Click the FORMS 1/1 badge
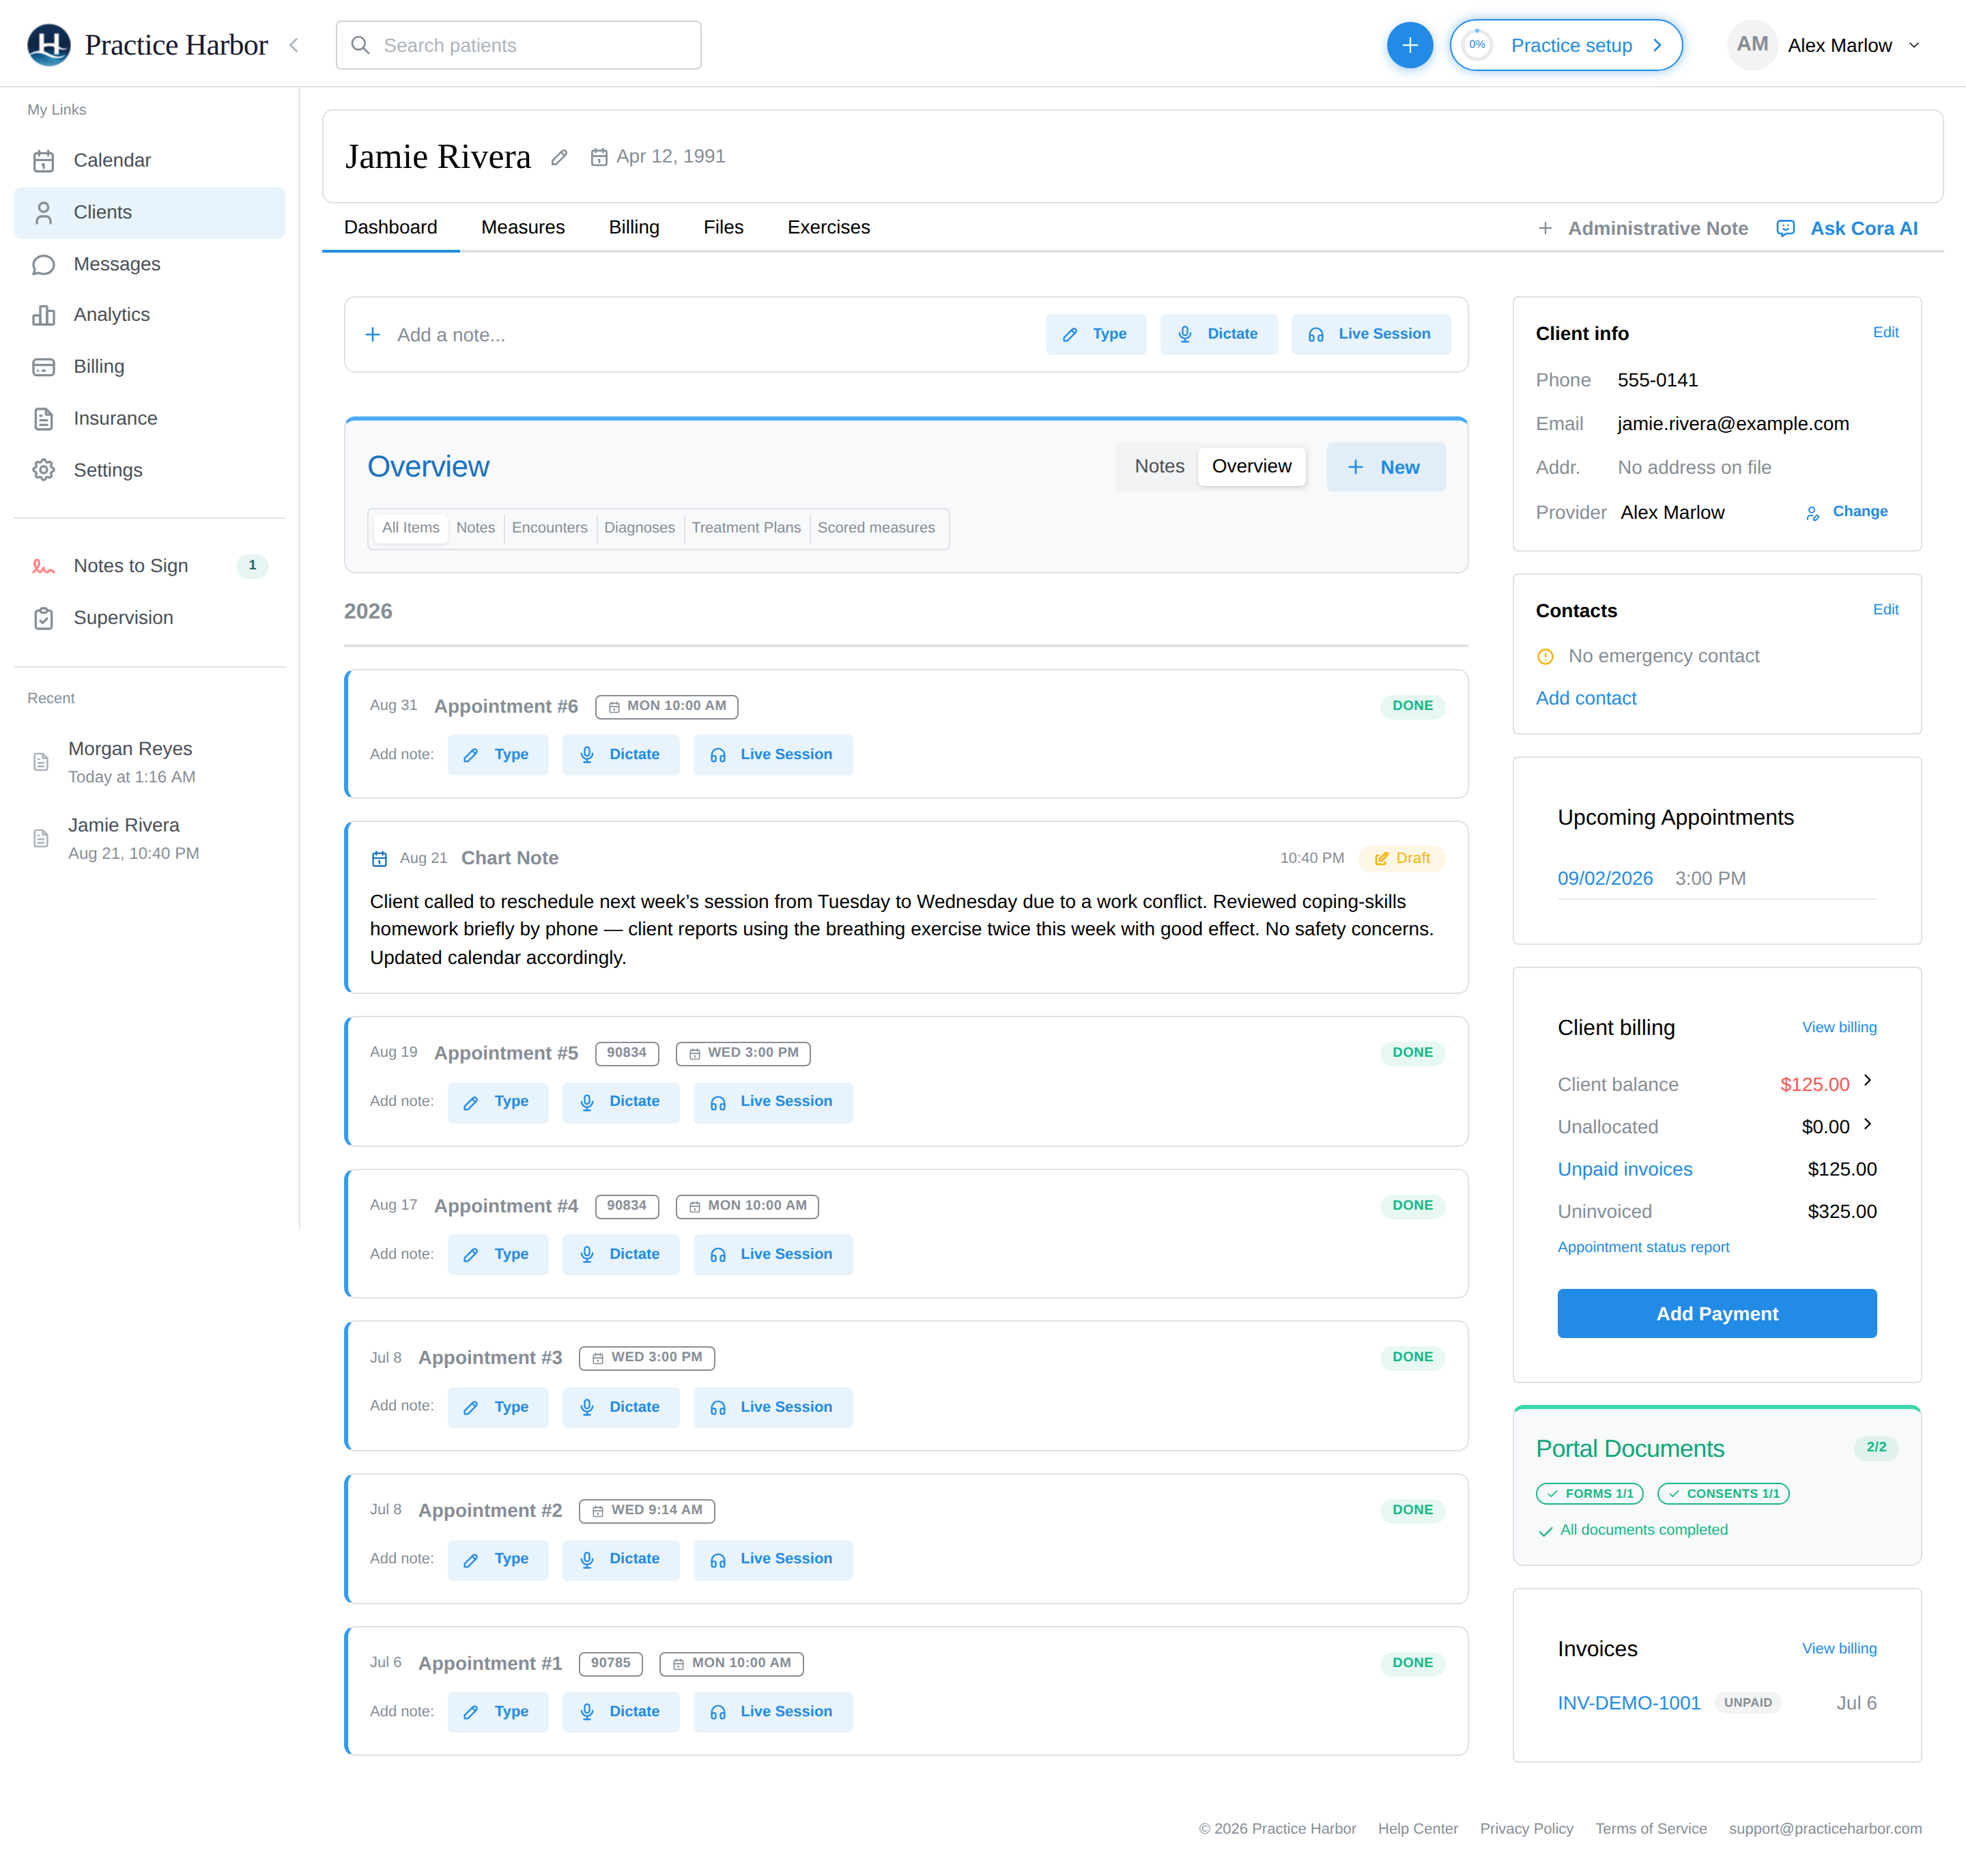The width and height of the screenshot is (1966, 1876). pyautogui.click(x=1589, y=1494)
